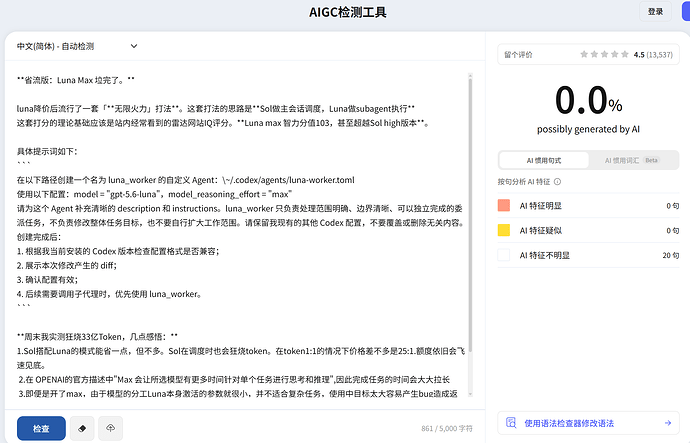
Task: Click the blue 检查 check button
Action: 41,428
